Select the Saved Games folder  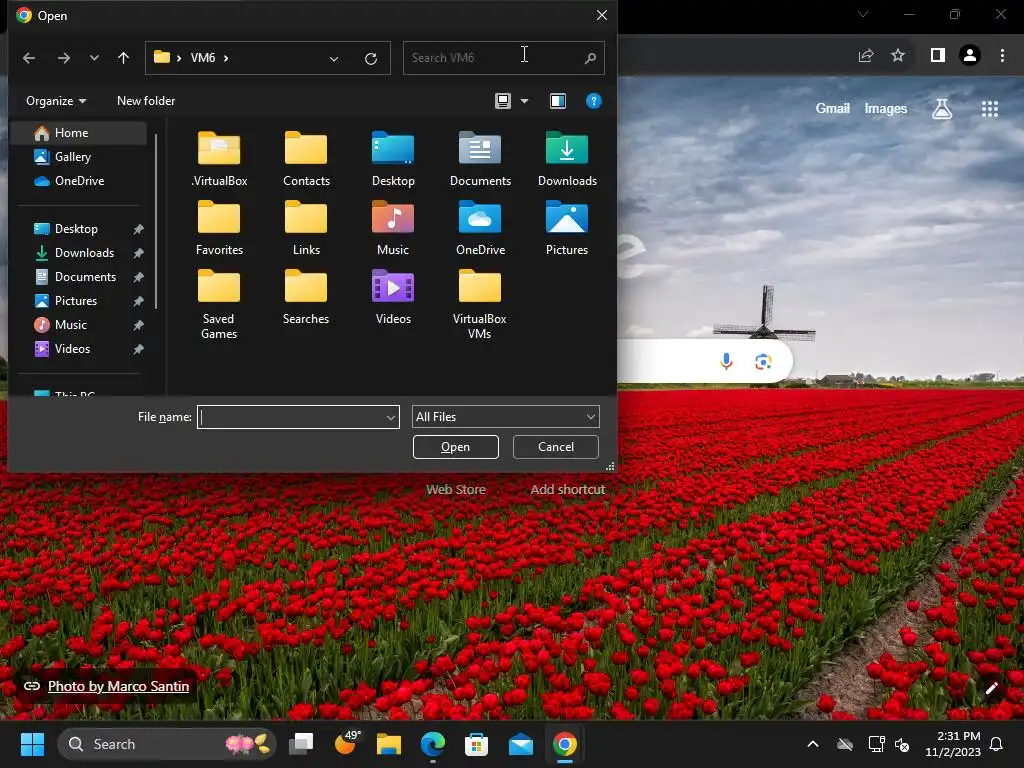219,304
